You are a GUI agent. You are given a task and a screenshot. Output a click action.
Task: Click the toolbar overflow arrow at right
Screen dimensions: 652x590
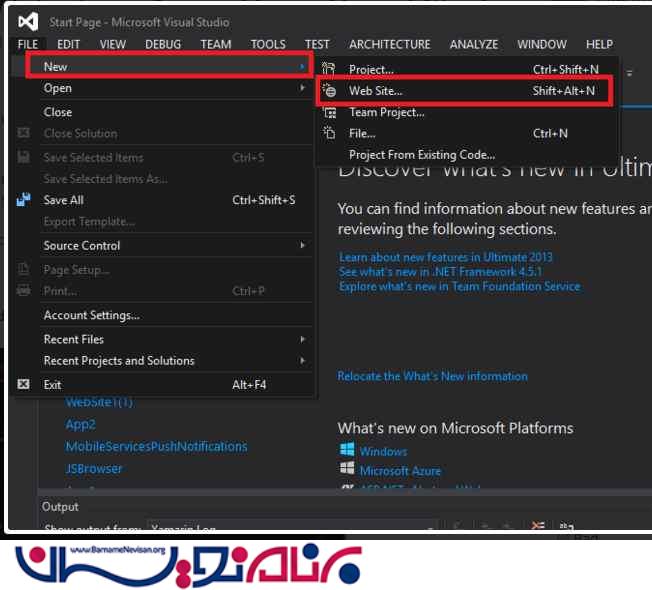[629, 74]
